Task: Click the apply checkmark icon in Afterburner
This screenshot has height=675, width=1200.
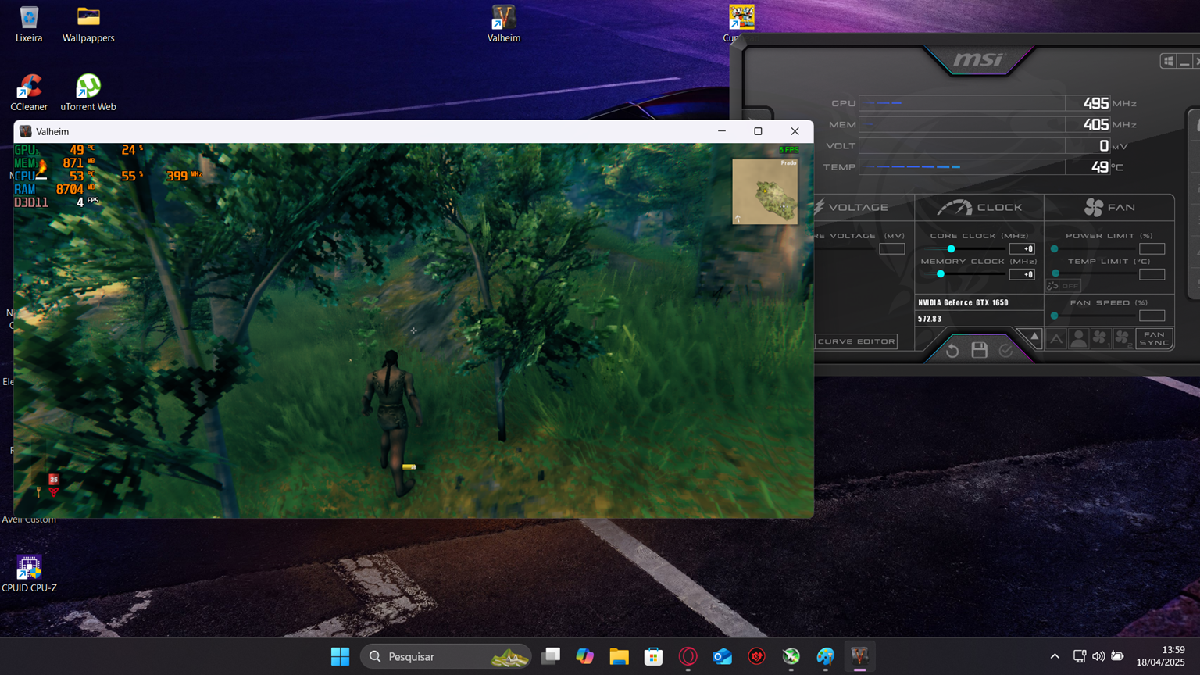Action: 1006,350
